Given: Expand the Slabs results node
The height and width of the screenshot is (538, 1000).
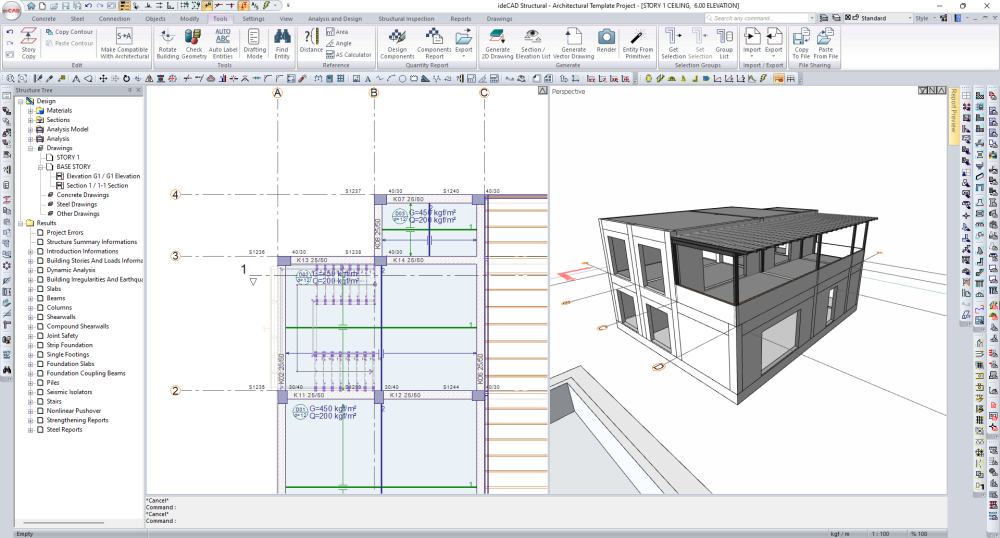Looking at the screenshot, I should coord(31,288).
